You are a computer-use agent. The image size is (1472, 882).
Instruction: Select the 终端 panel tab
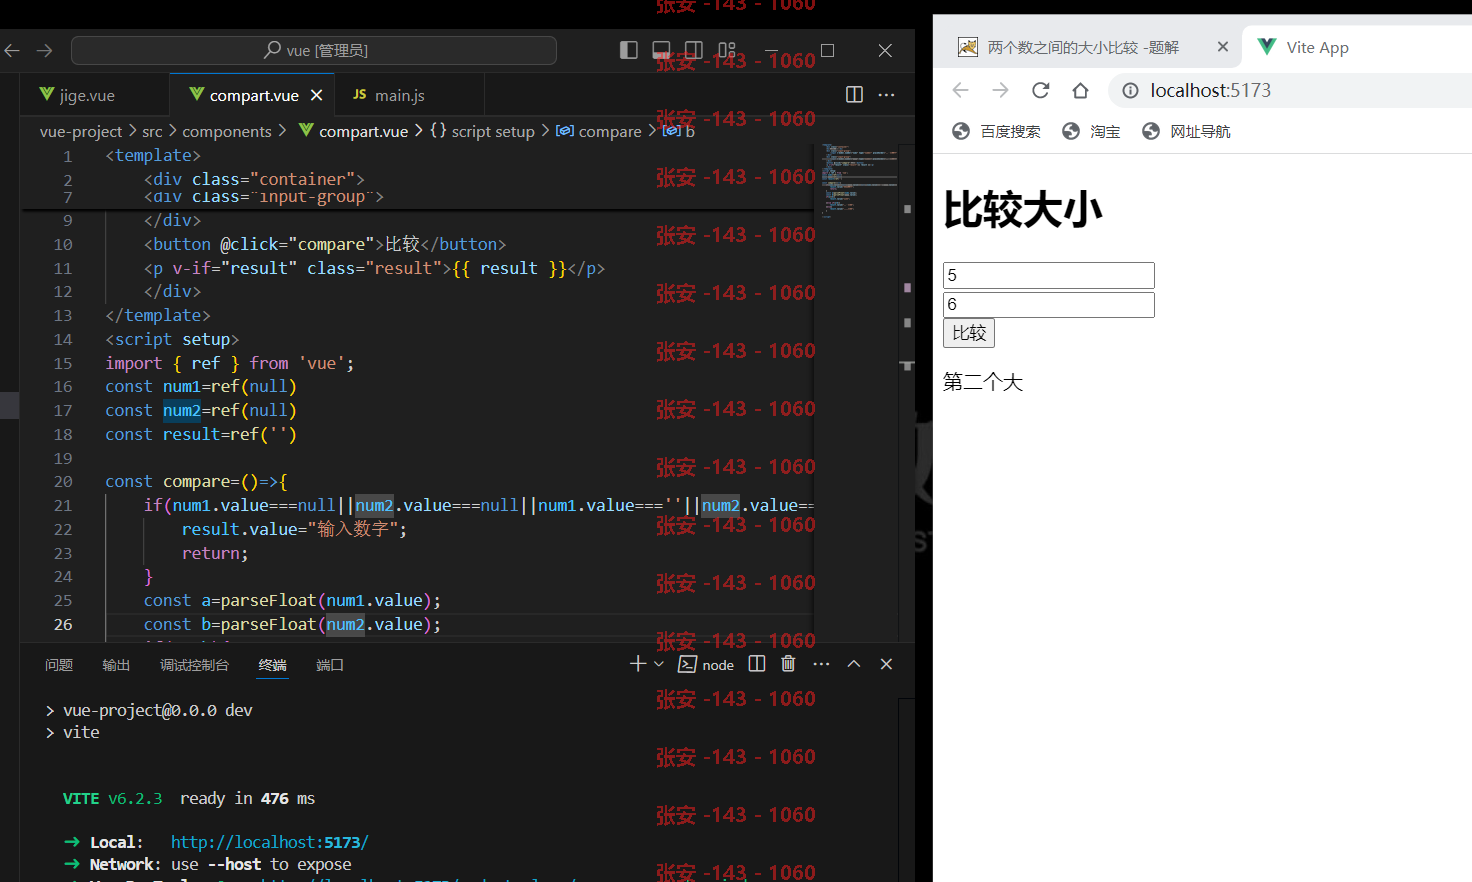point(272,665)
